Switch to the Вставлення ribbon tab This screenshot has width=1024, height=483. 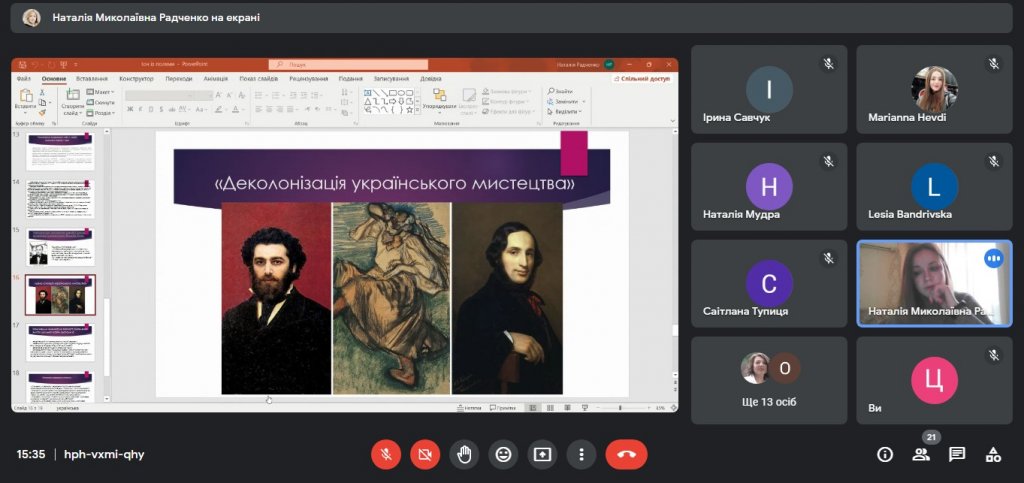[x=91, y=78]
